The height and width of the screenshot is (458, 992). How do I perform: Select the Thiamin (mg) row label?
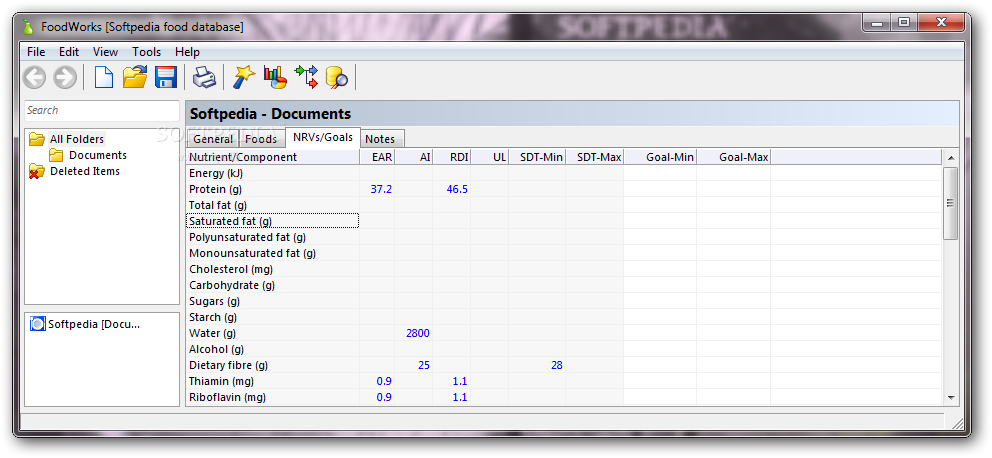(221, 381)
